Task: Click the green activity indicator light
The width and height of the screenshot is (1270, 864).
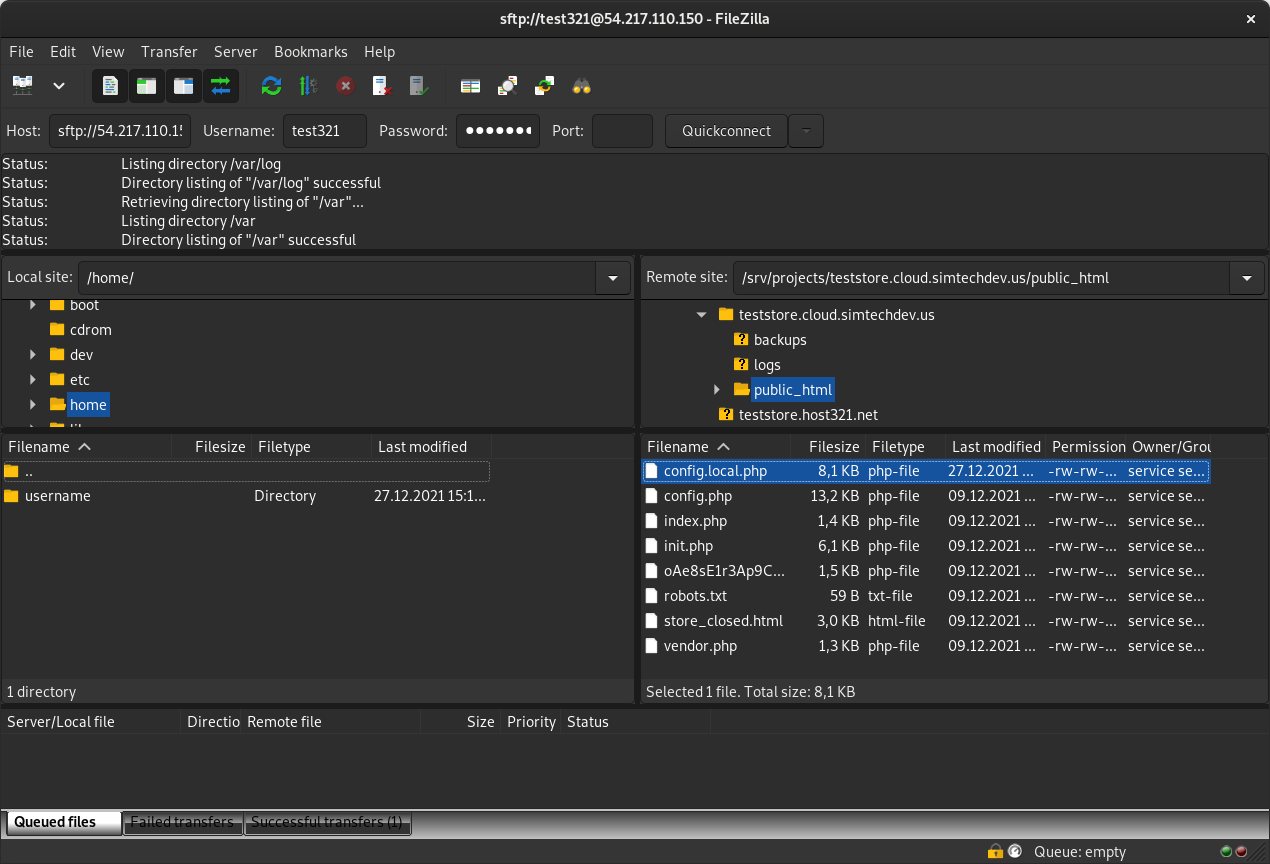Action: coord(1226,852)
